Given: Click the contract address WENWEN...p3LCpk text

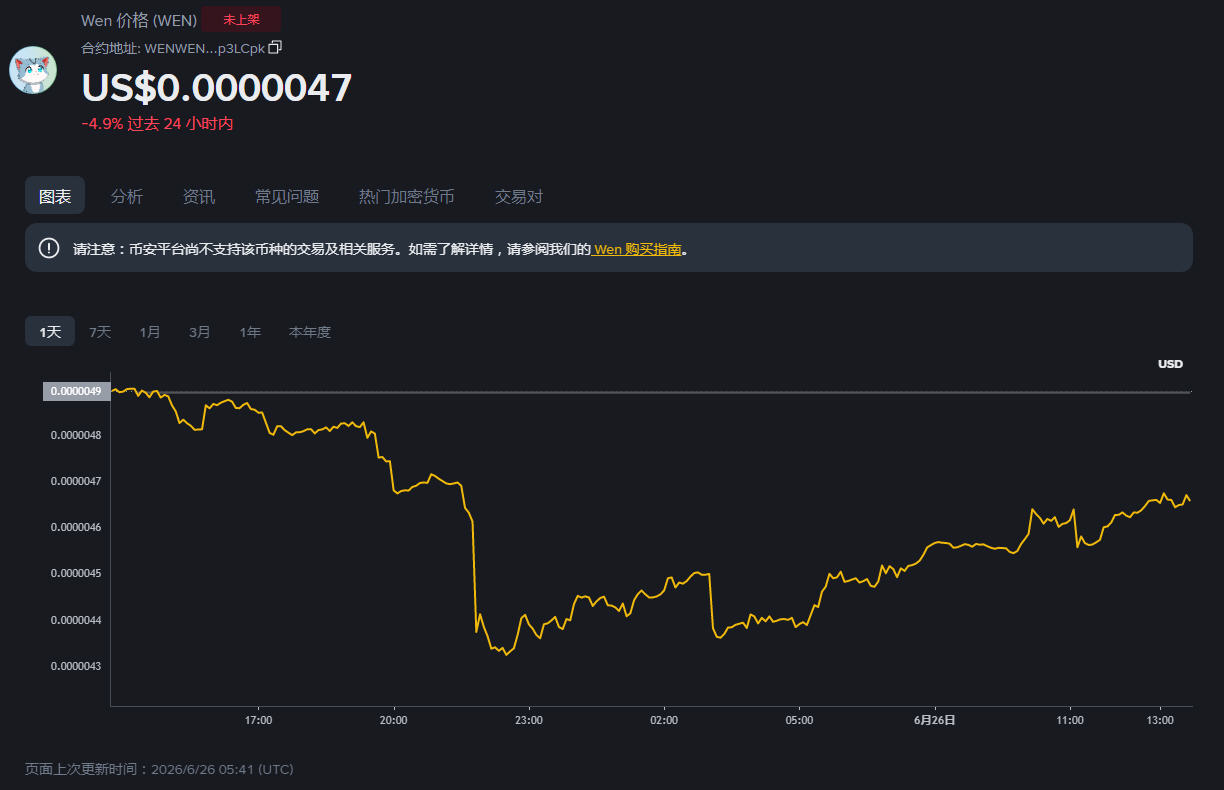Looking at the screenshot, I should coord(205,47).
